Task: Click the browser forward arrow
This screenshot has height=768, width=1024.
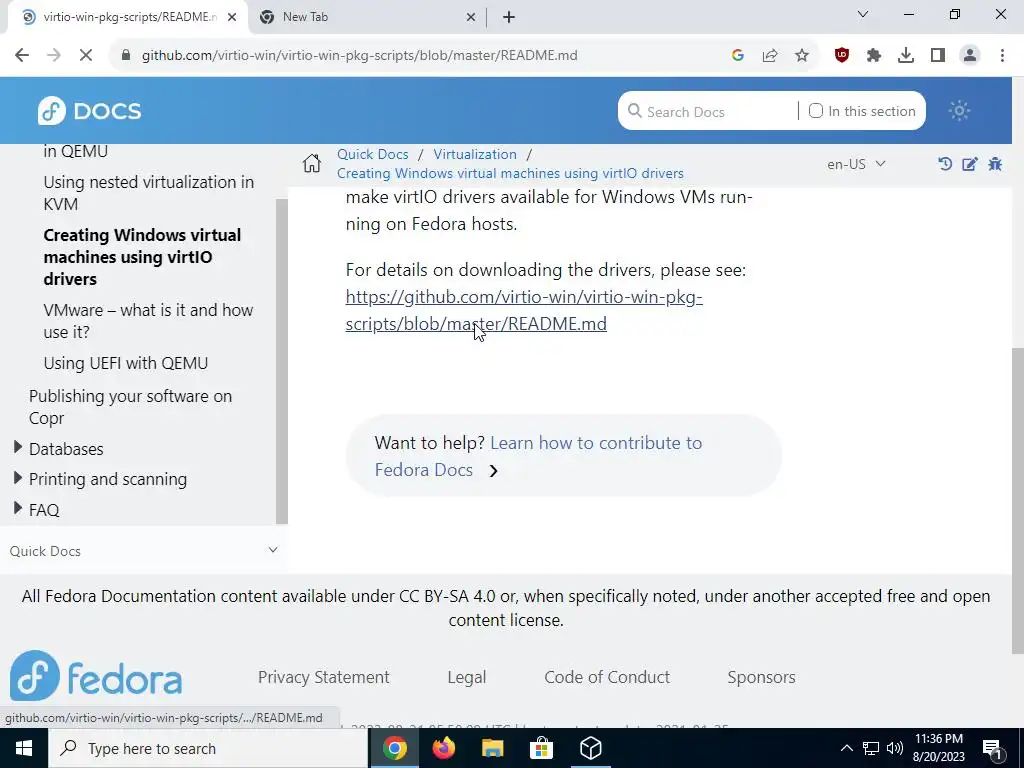Action: [x=54, y=56]
